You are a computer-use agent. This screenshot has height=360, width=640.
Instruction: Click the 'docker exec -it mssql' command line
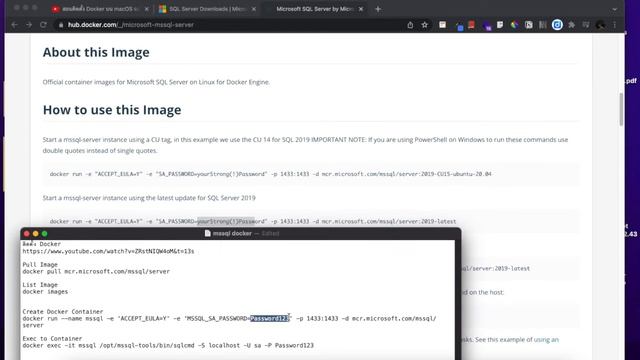coord(168,345)
